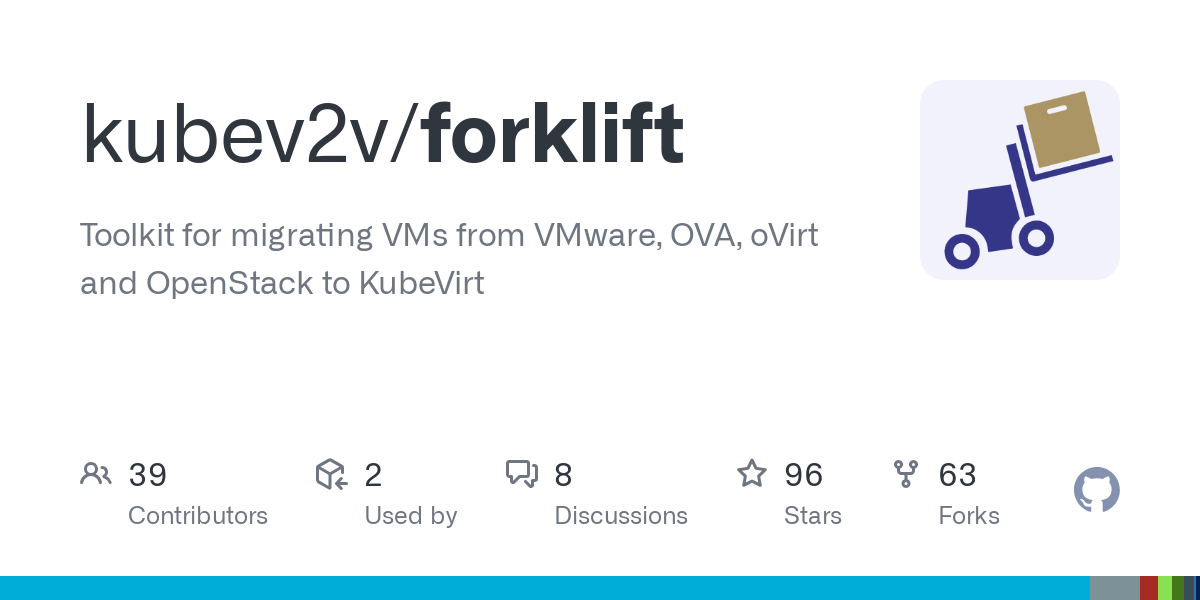Click the 39 contributors count
The image size is (1200, 600).
click(147, 474)
